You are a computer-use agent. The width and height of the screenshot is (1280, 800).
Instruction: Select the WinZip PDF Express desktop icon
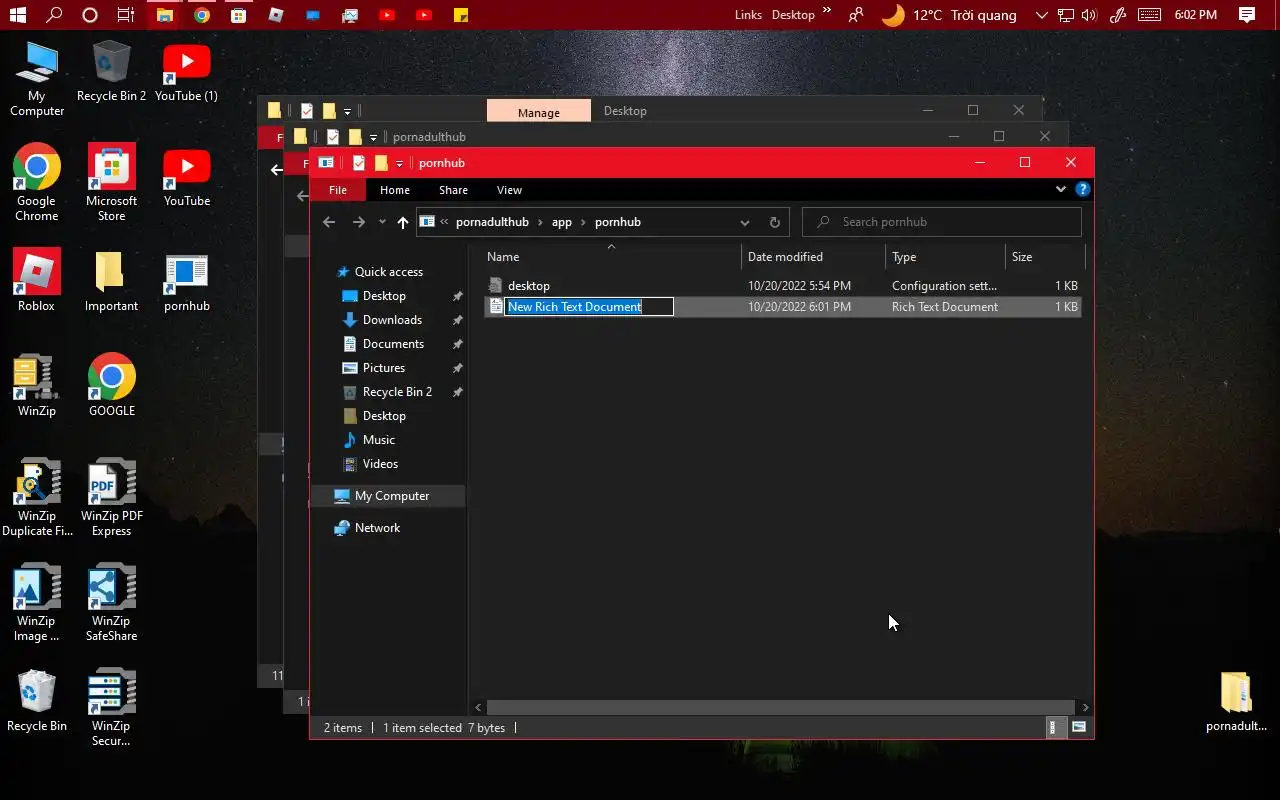pos(112,498)
